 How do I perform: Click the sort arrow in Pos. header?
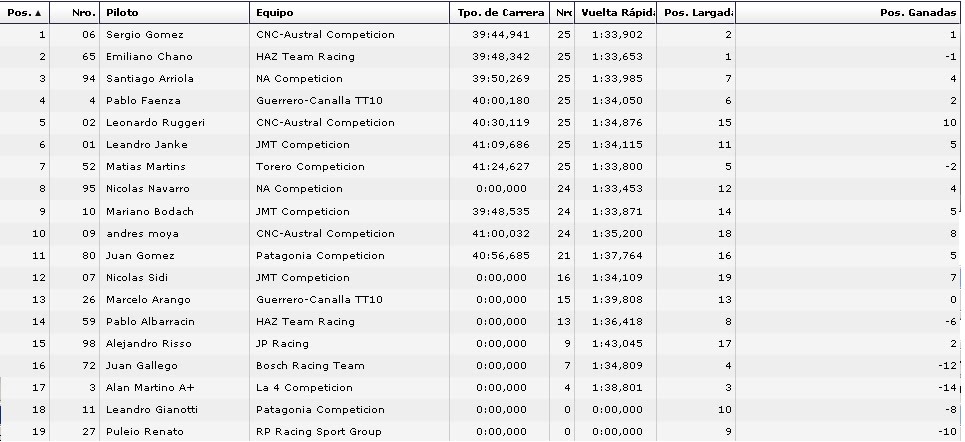[39, 13]
